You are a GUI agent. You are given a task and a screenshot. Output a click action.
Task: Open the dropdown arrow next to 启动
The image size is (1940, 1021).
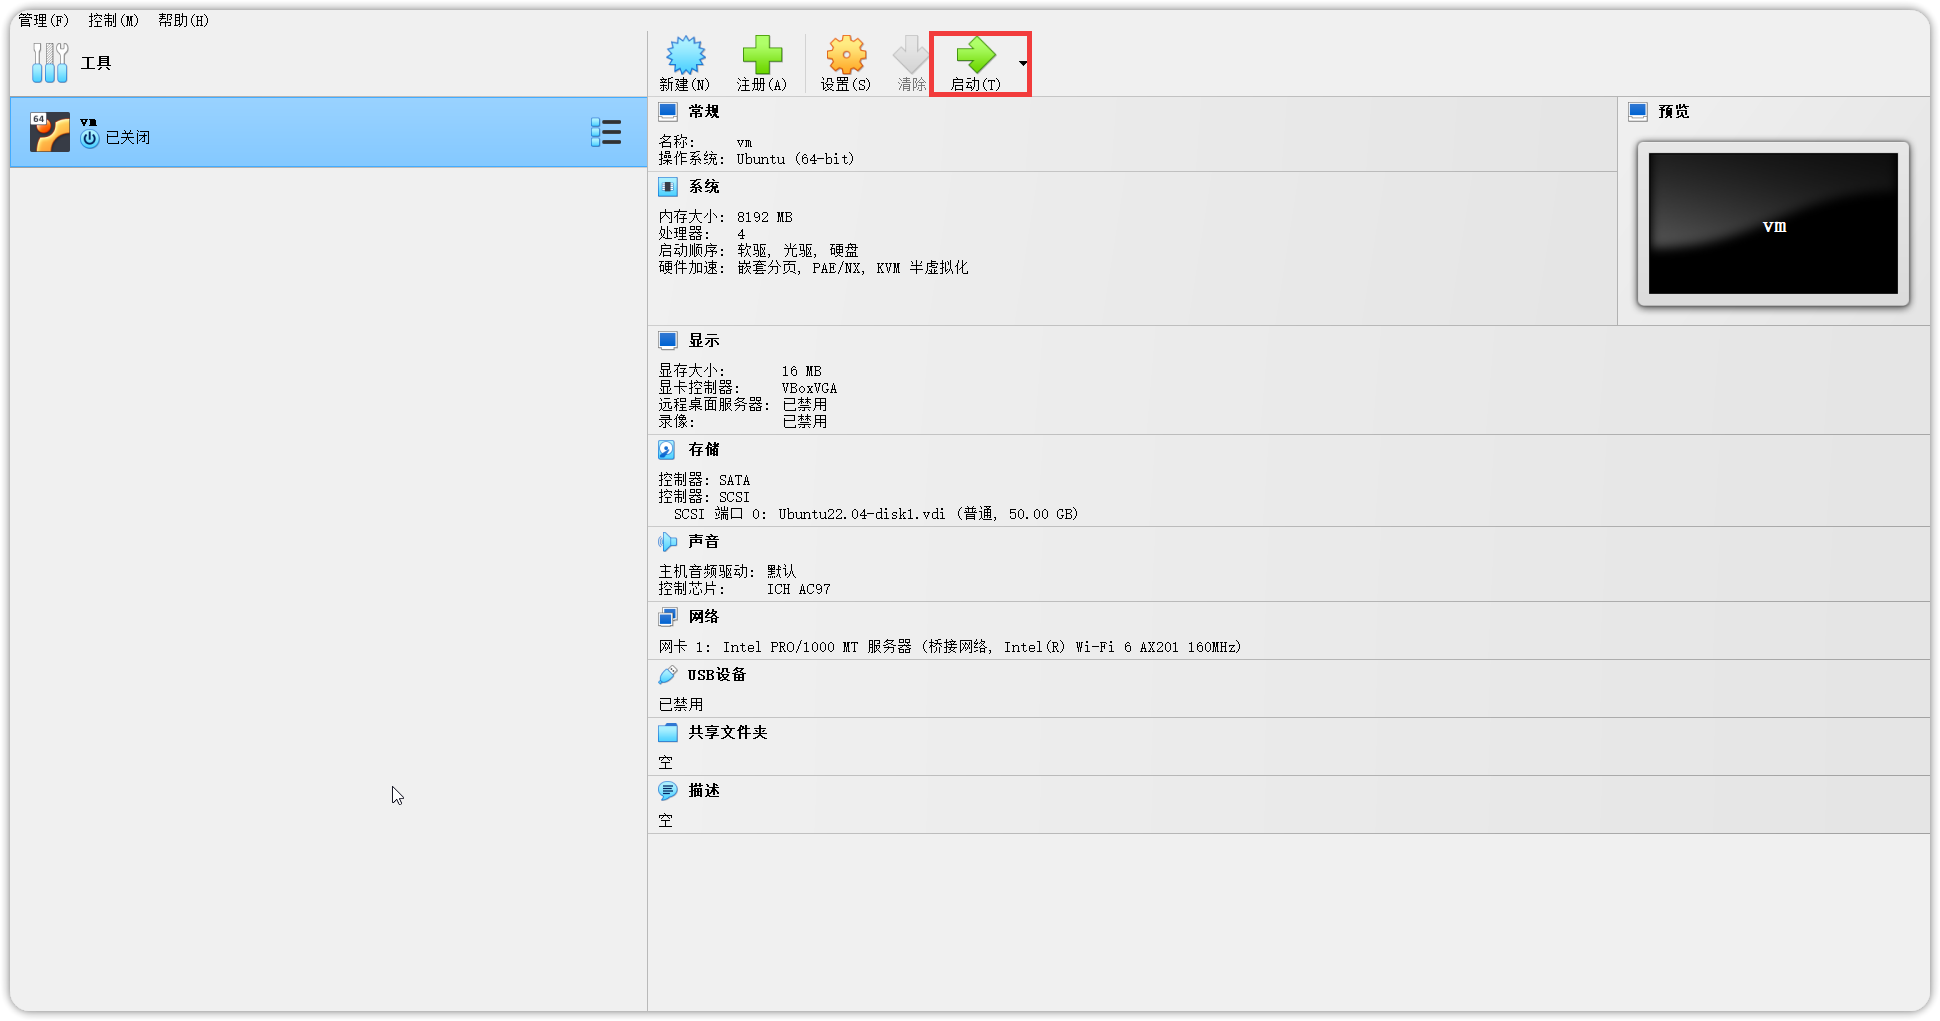[1023, 63]
